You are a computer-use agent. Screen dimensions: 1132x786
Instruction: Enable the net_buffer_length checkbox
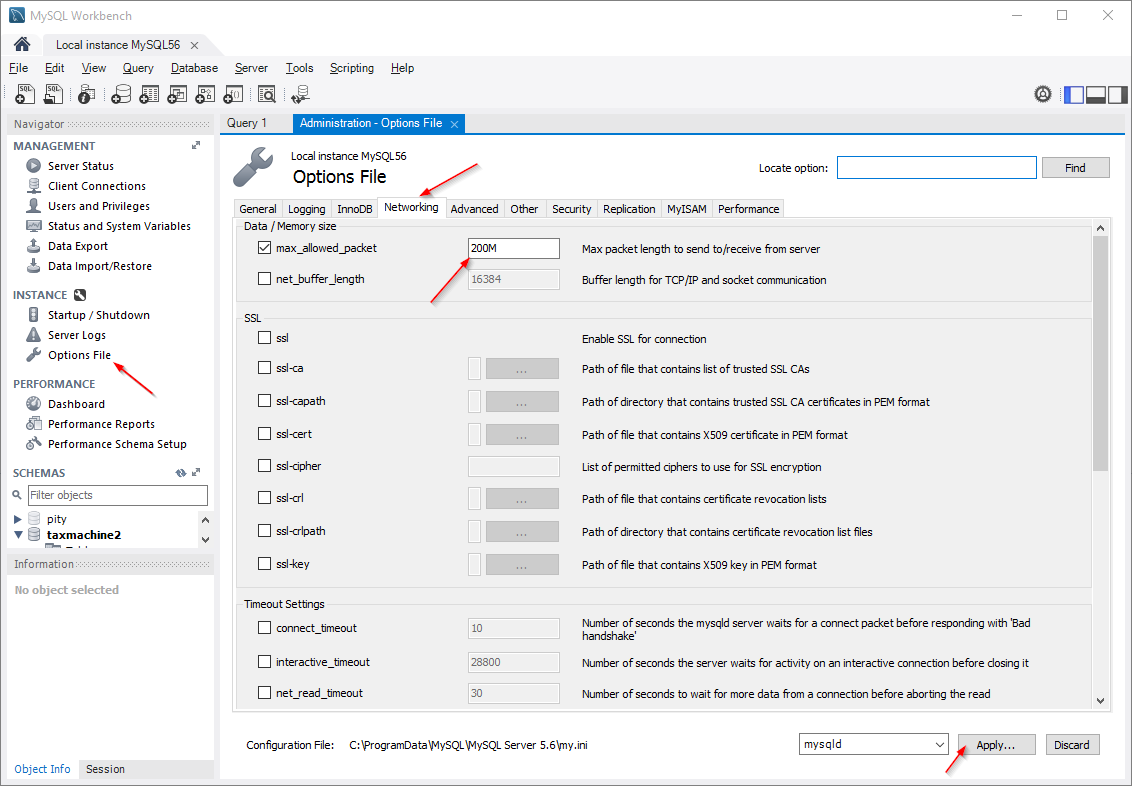click(265, 280)
